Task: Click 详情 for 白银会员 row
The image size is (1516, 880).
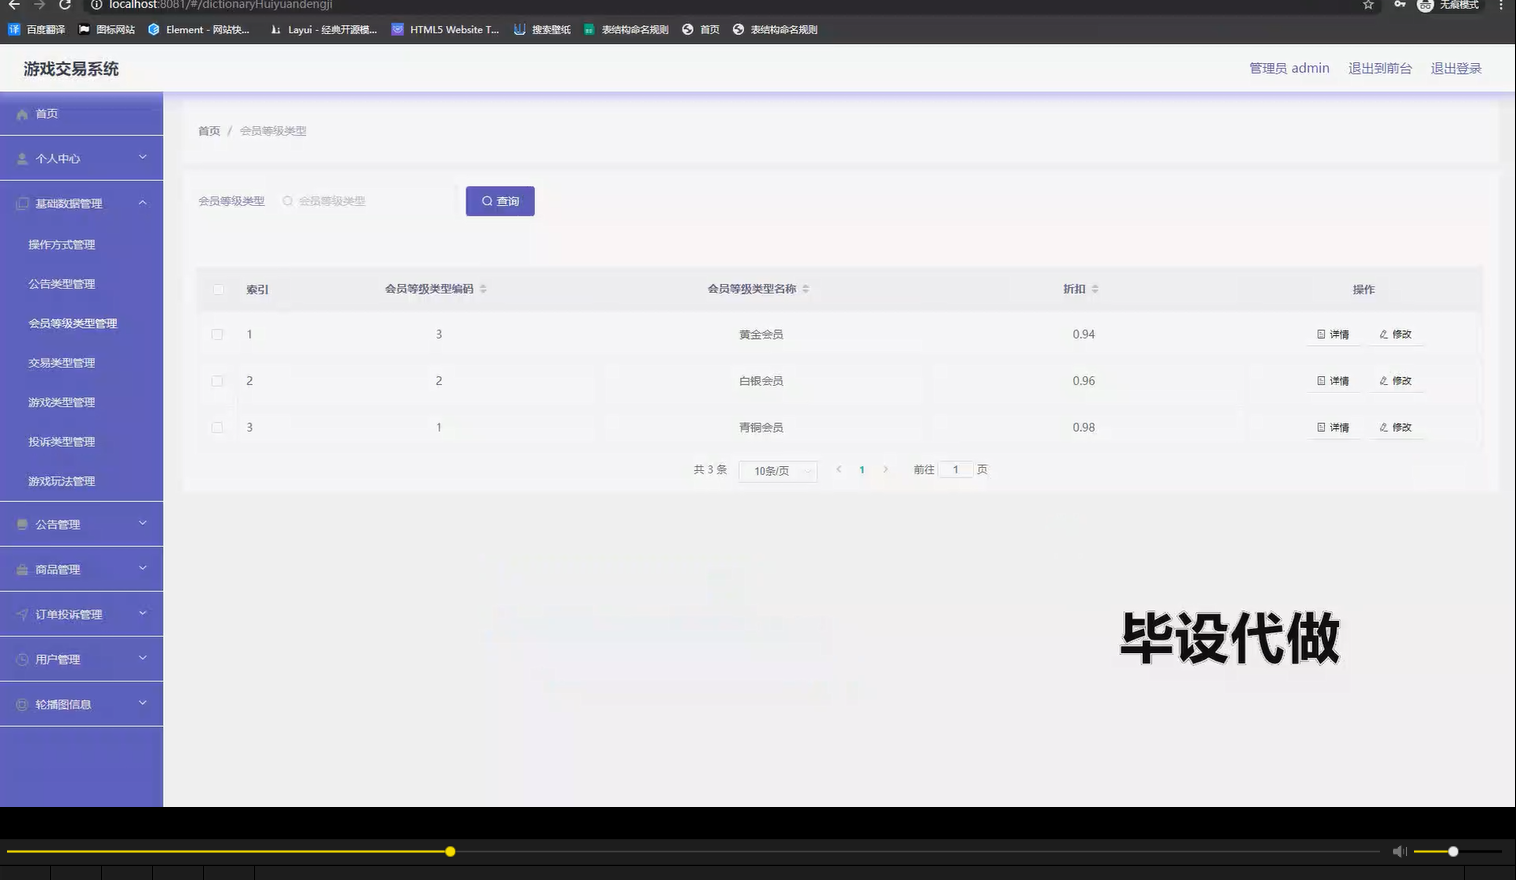Action: tap(1333, 381)
